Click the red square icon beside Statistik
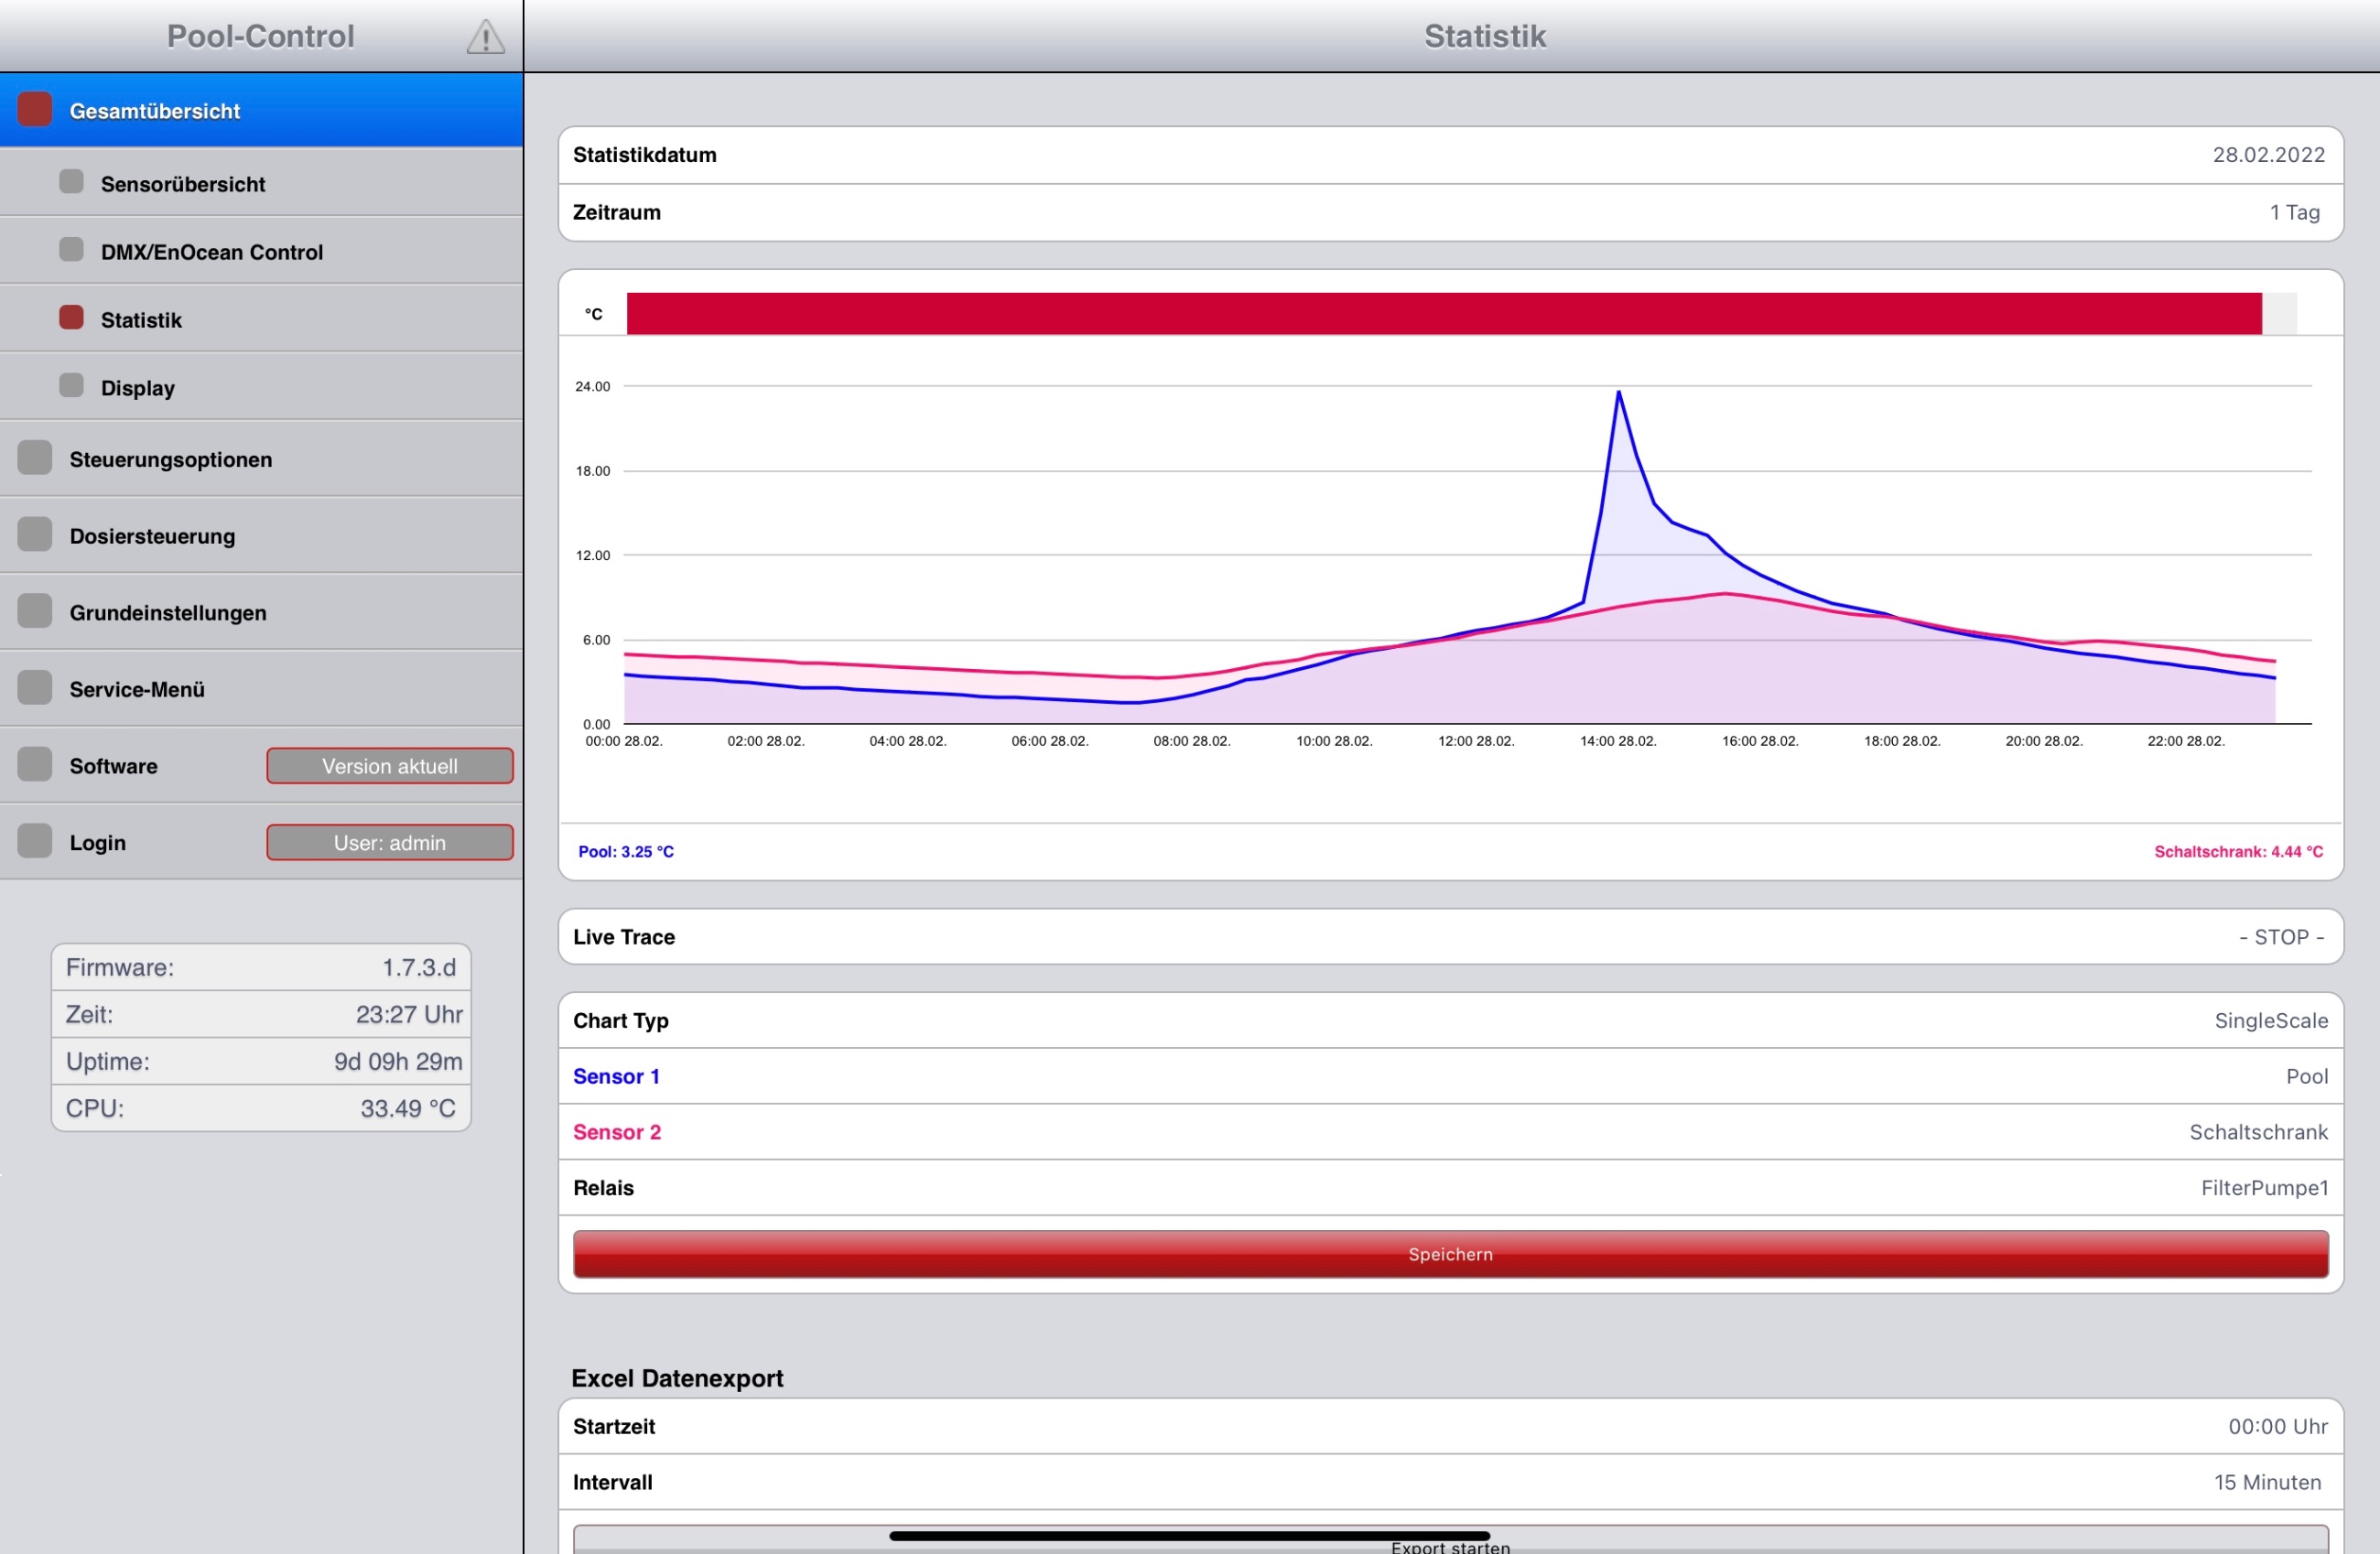This screenshot has height=1554, width=2380. 71,318
